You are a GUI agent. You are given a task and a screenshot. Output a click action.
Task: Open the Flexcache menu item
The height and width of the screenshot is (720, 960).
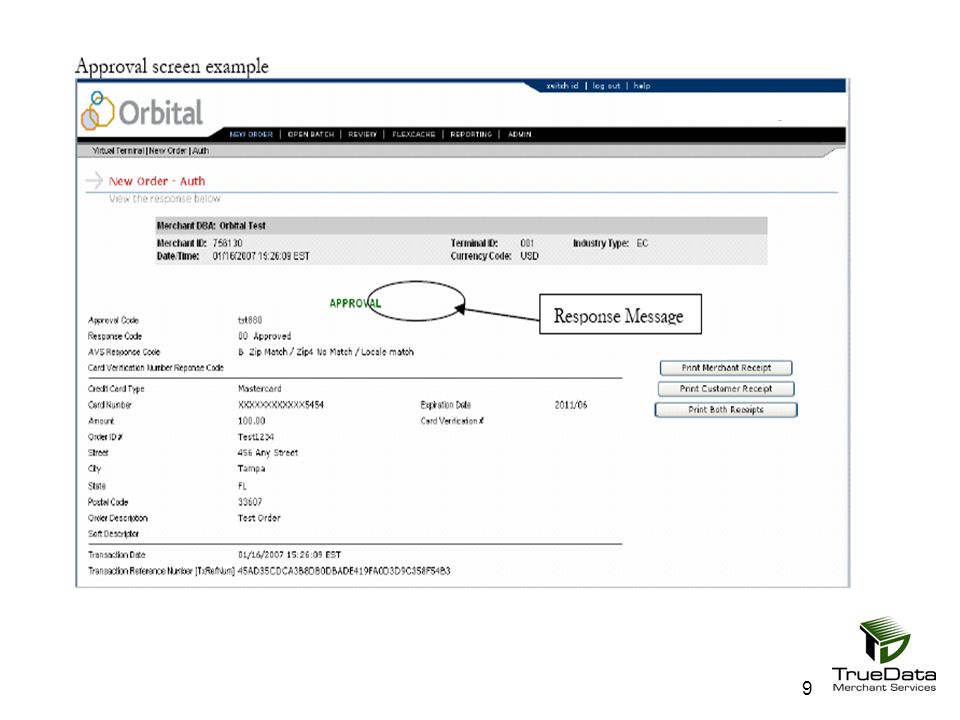[x=414, y=134]
